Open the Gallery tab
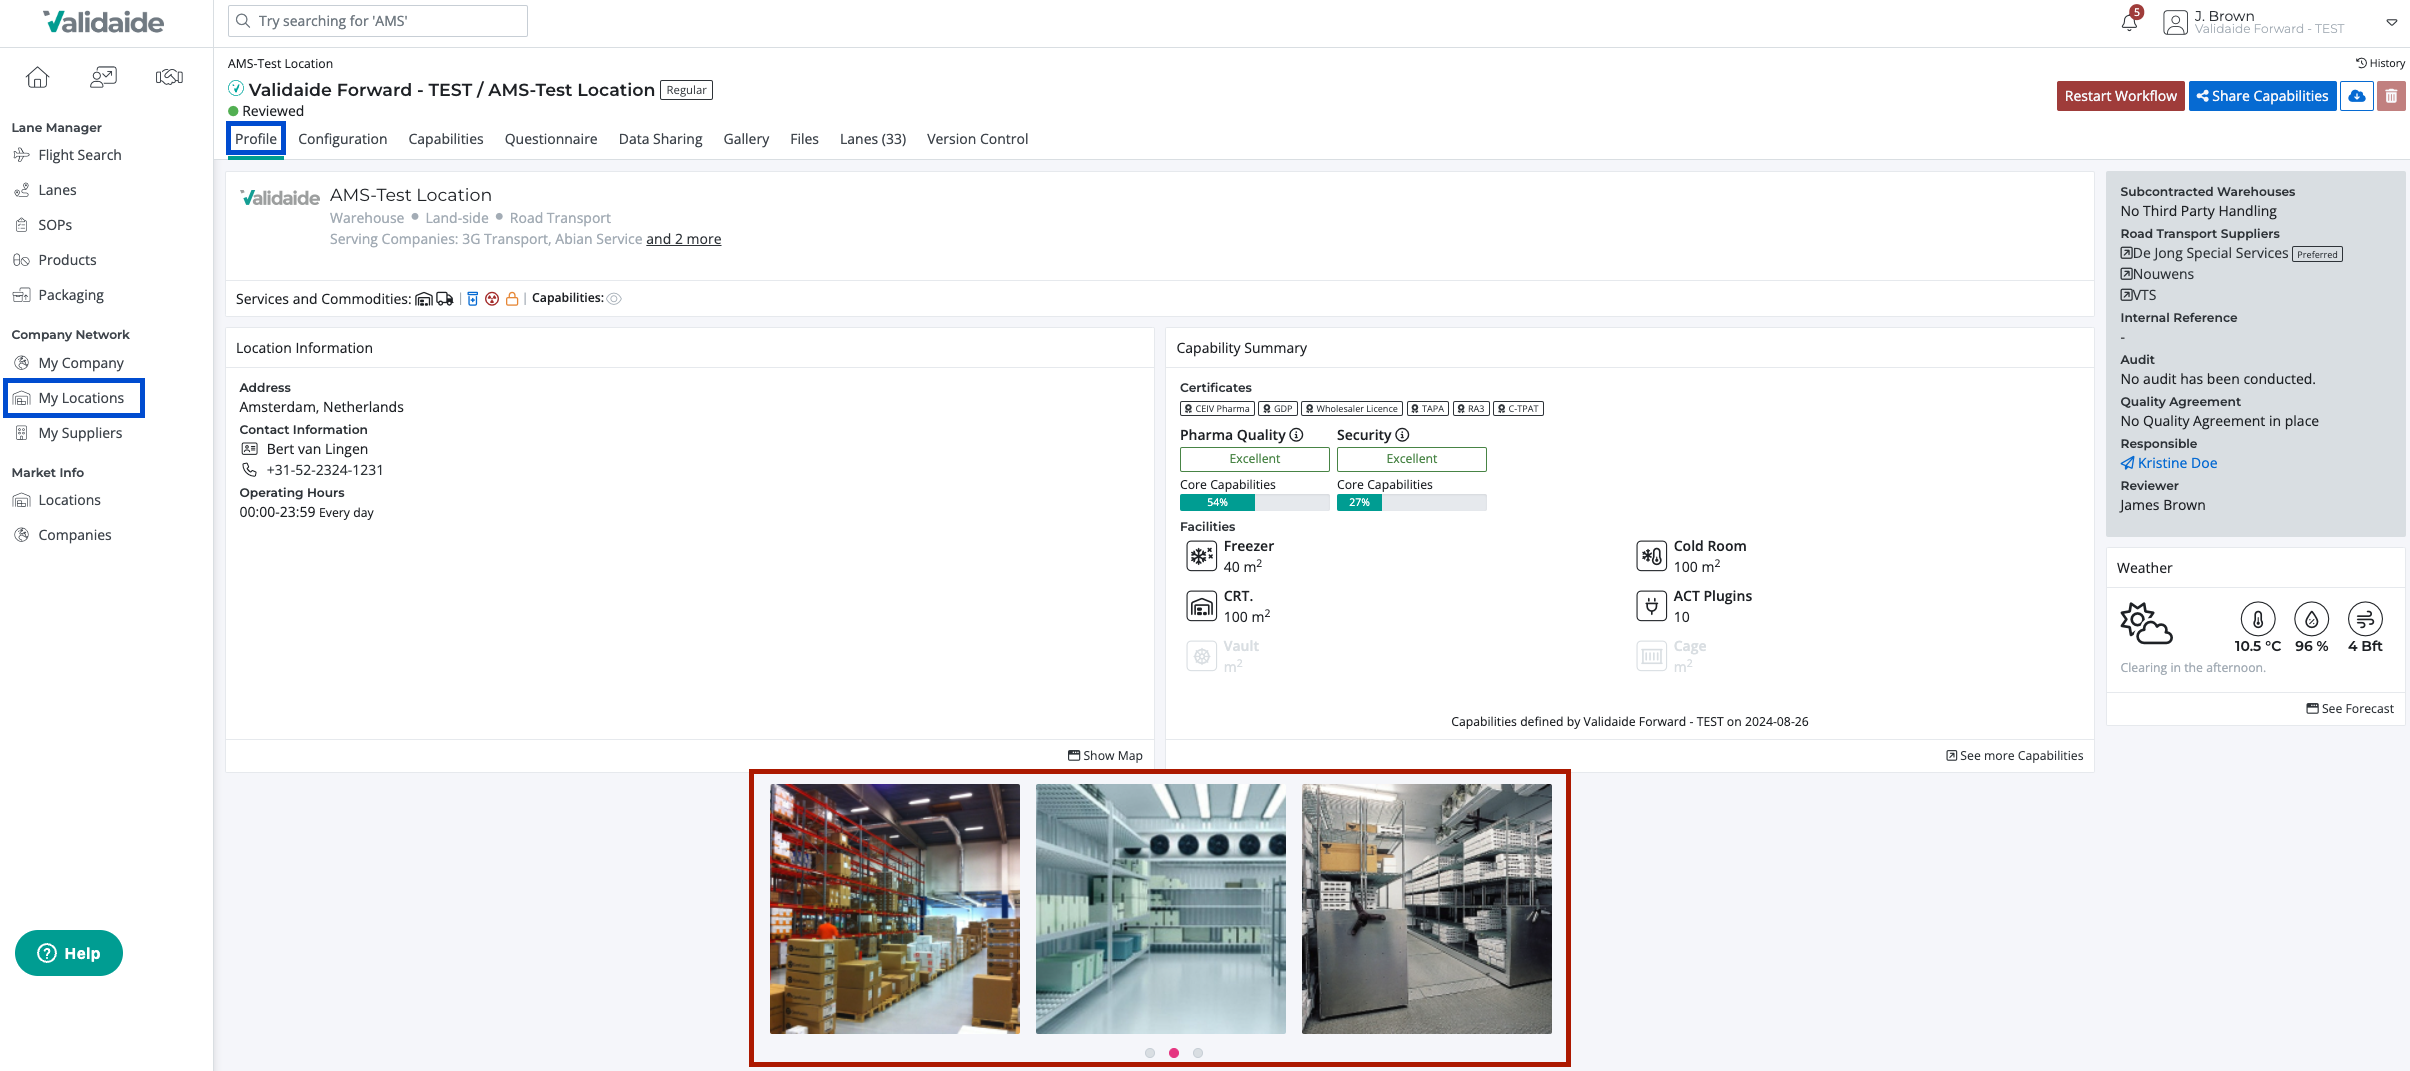 [746, 139]
